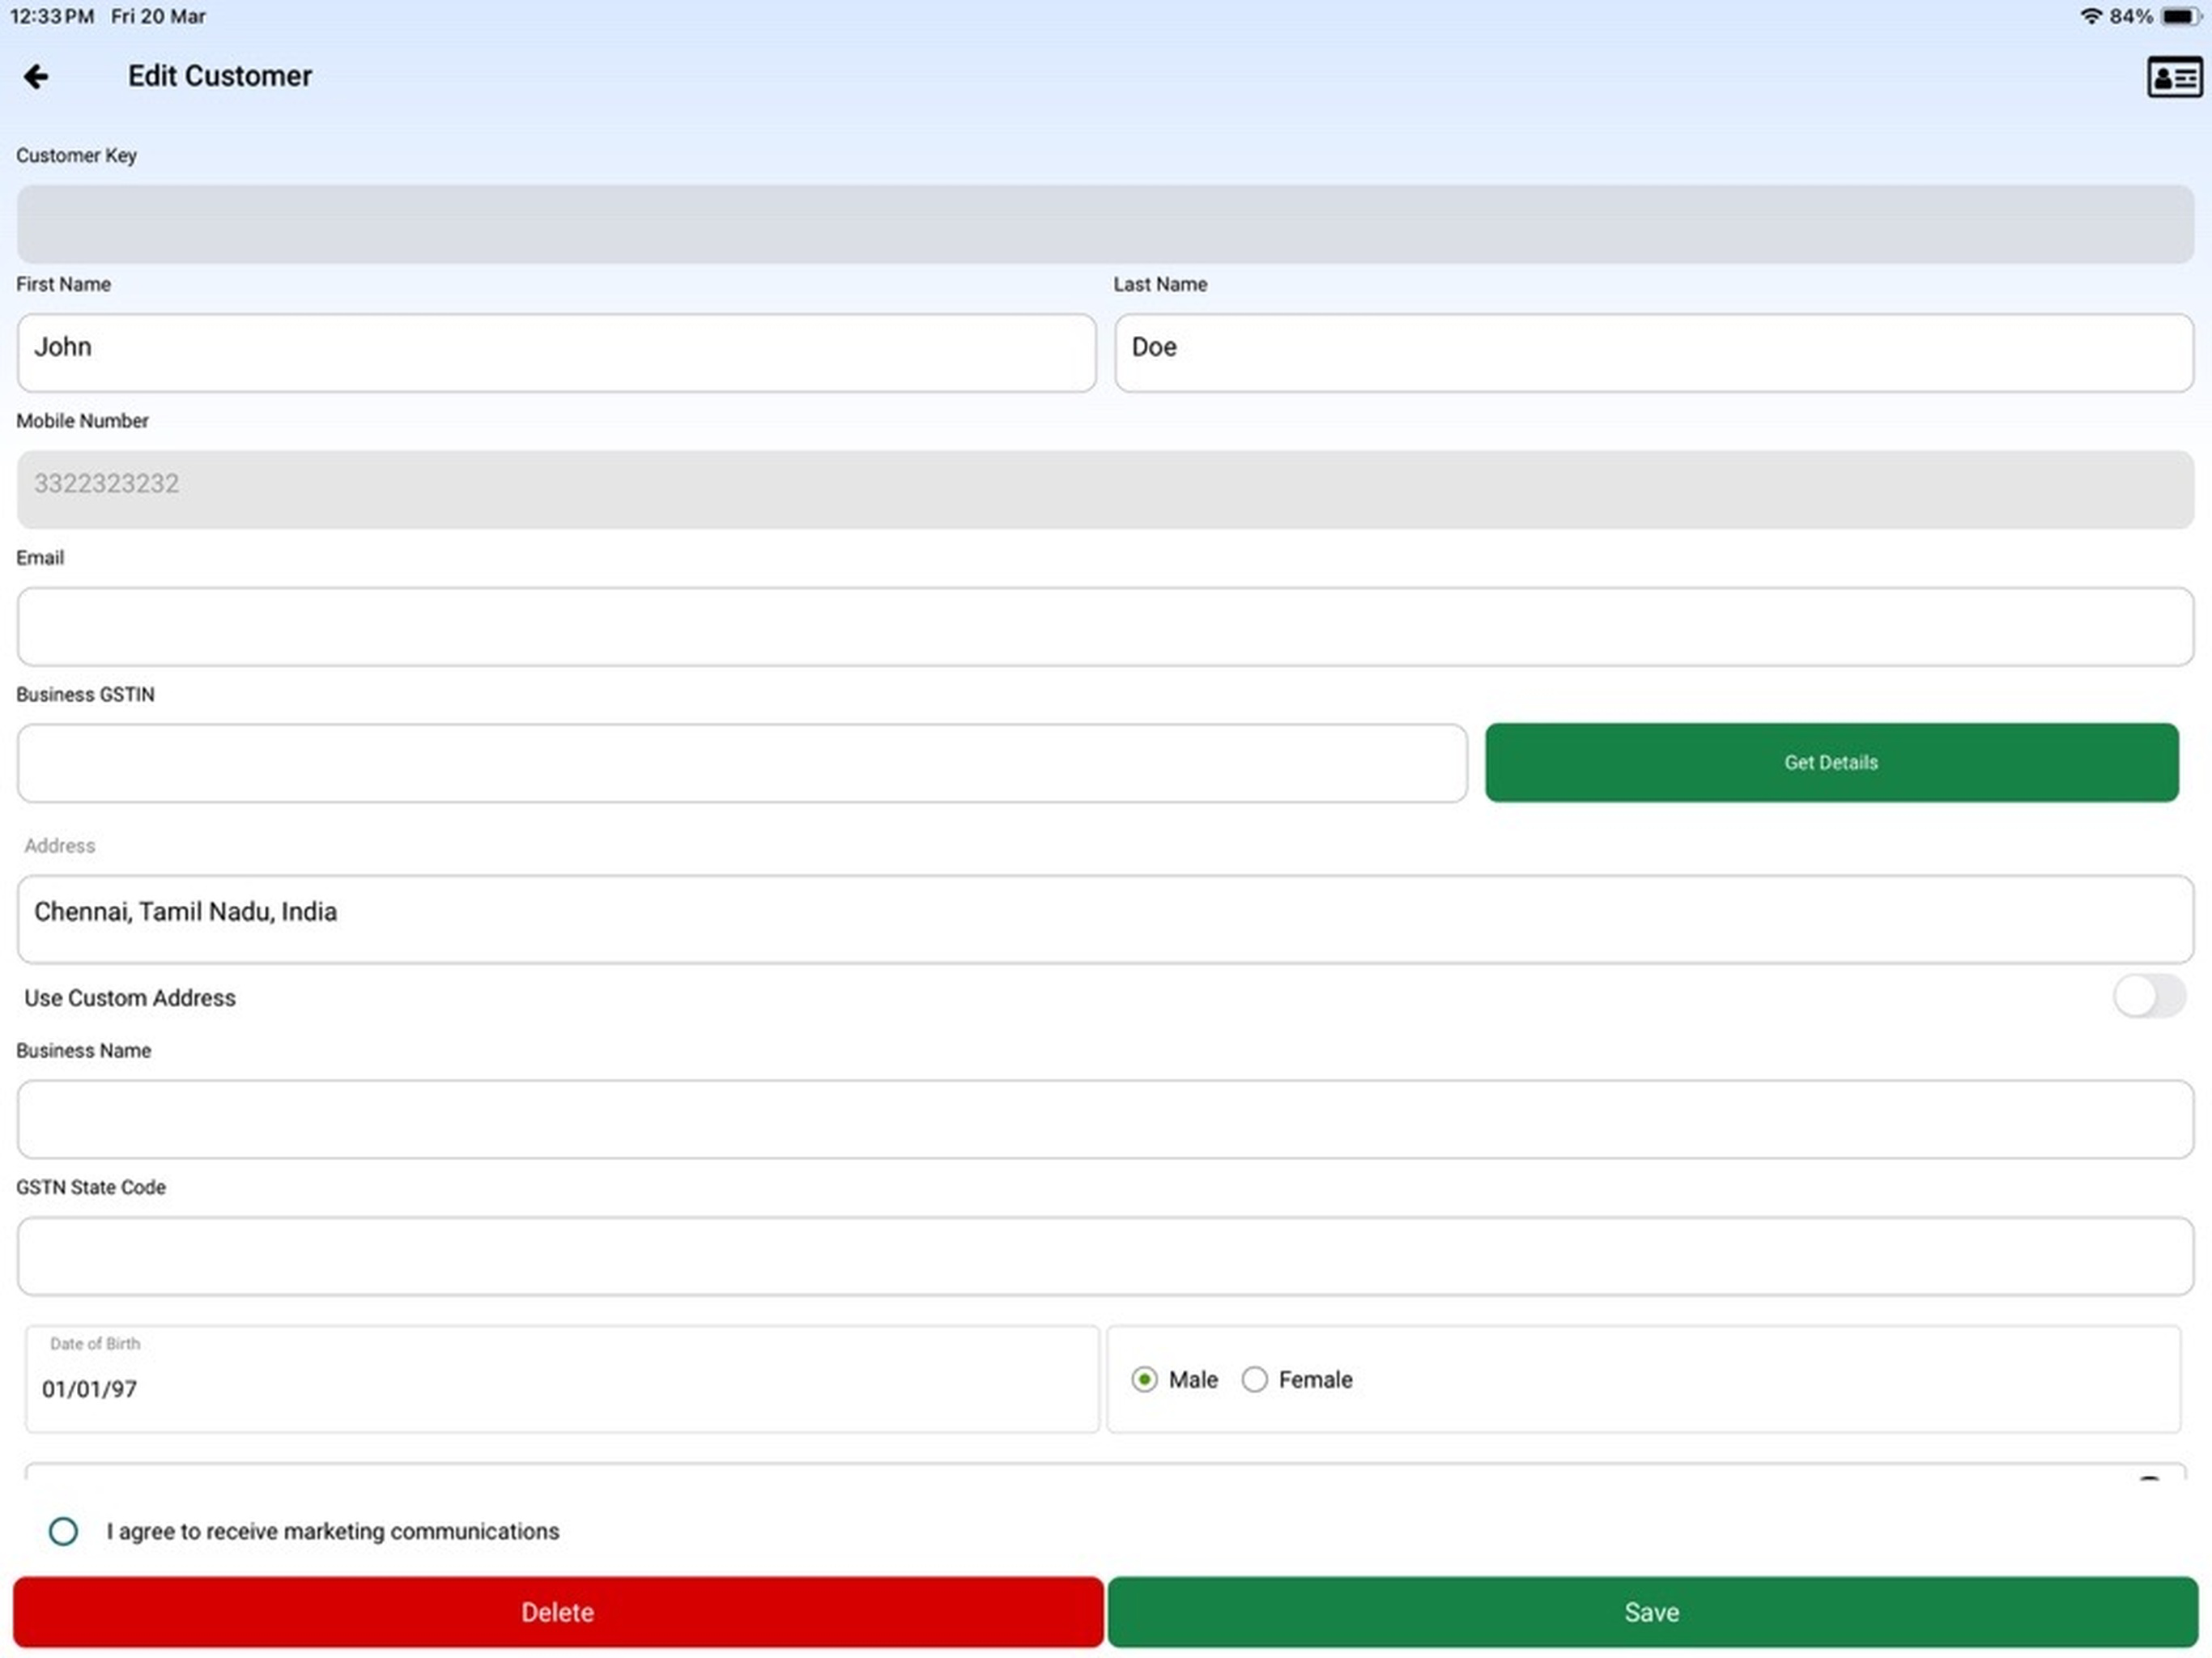Click the GSTN State Code field
The width and height of the screenshot is (2212, 1658).
tap(1105, 1256)
